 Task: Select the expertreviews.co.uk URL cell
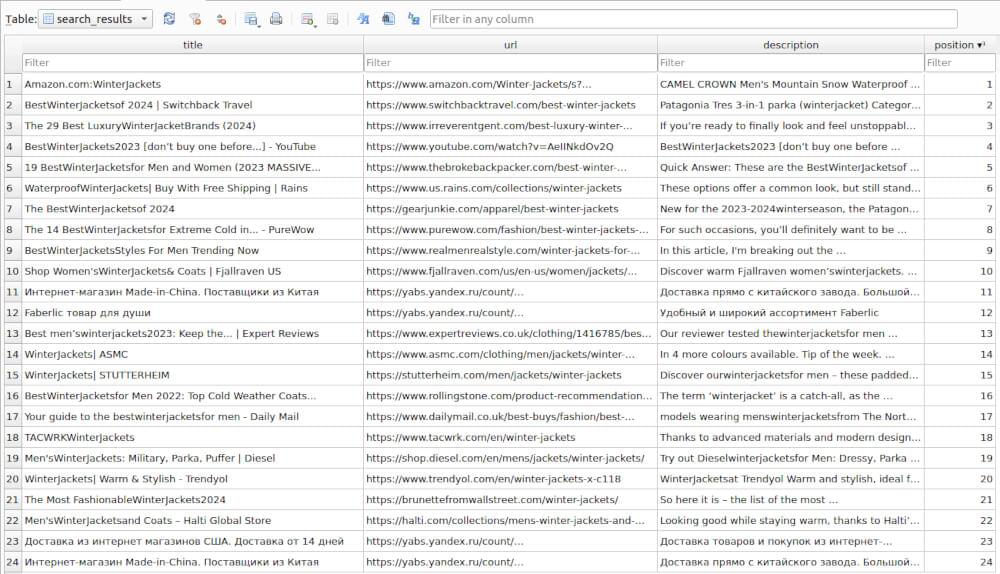click(x=510, y=334)
